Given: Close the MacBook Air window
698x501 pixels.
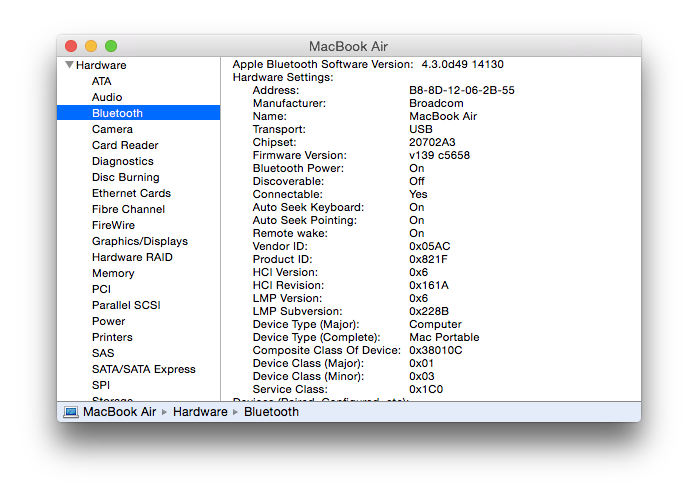Looking at the screenshot, I should [71, 46].
